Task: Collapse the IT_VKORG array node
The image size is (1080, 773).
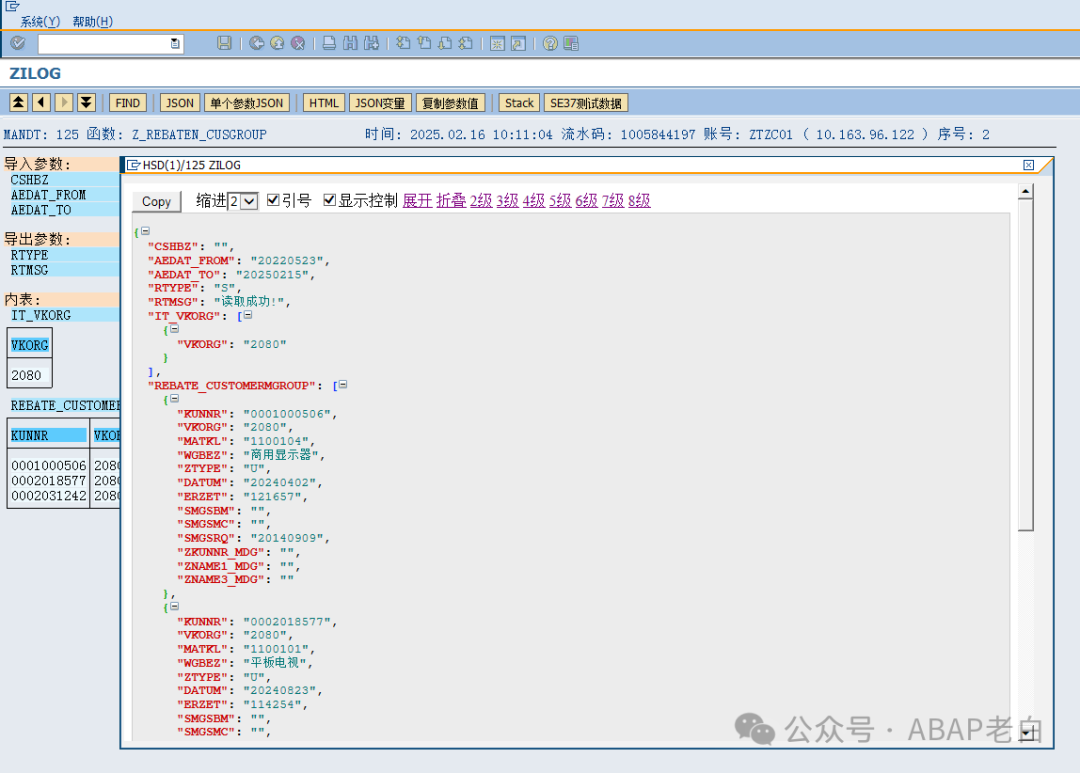Action: (248, 314)
